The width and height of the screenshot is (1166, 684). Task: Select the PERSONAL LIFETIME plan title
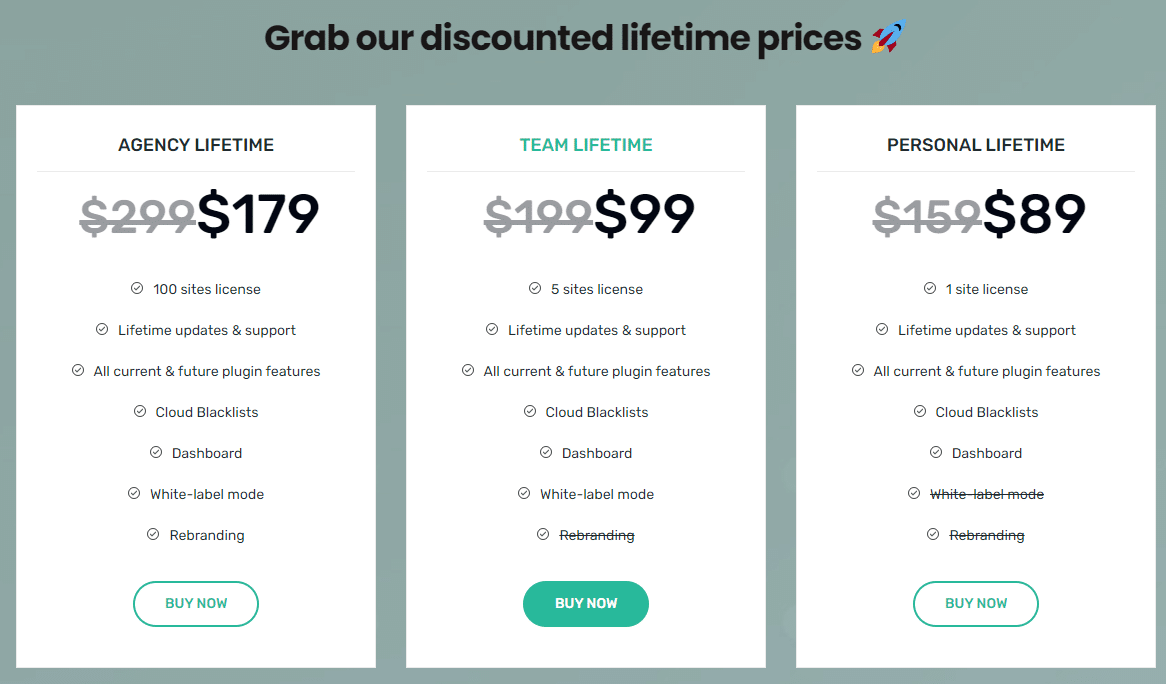coord(976,145)
